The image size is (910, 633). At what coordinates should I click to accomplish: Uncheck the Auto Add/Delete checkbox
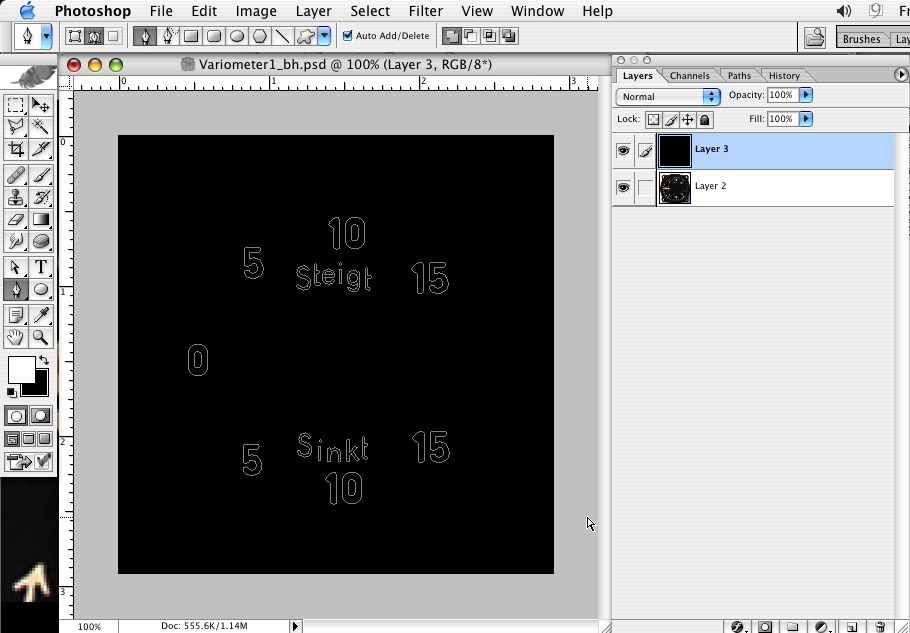(348, 36)
